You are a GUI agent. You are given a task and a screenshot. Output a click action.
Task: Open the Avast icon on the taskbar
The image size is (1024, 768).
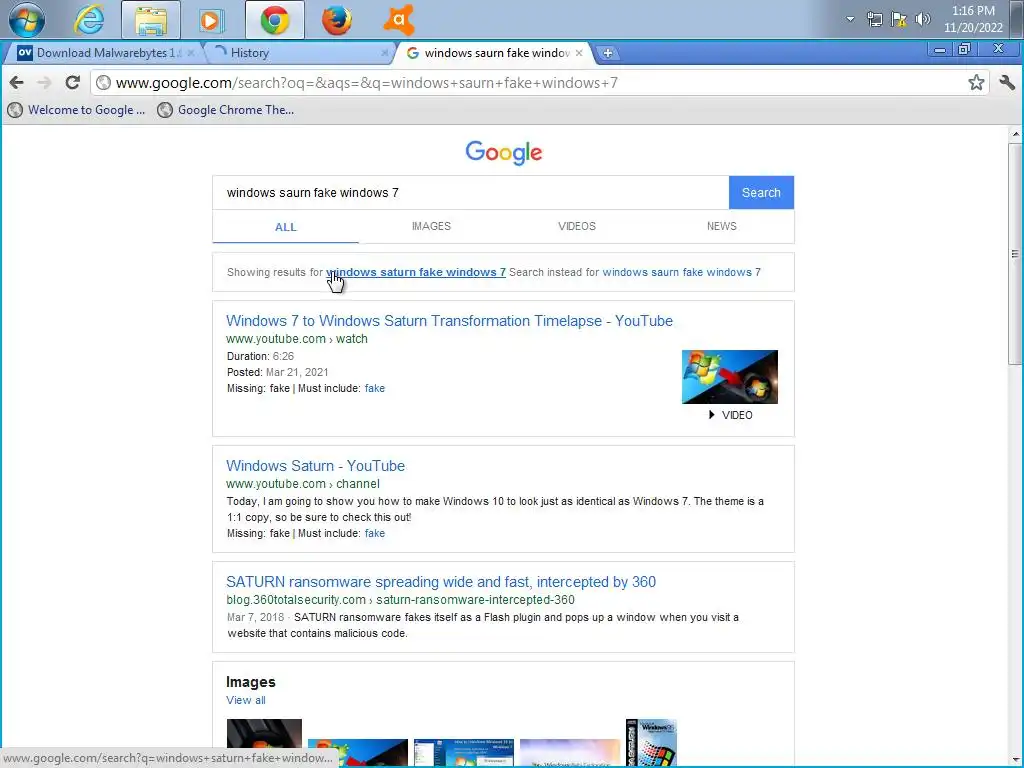coord(399,20)
